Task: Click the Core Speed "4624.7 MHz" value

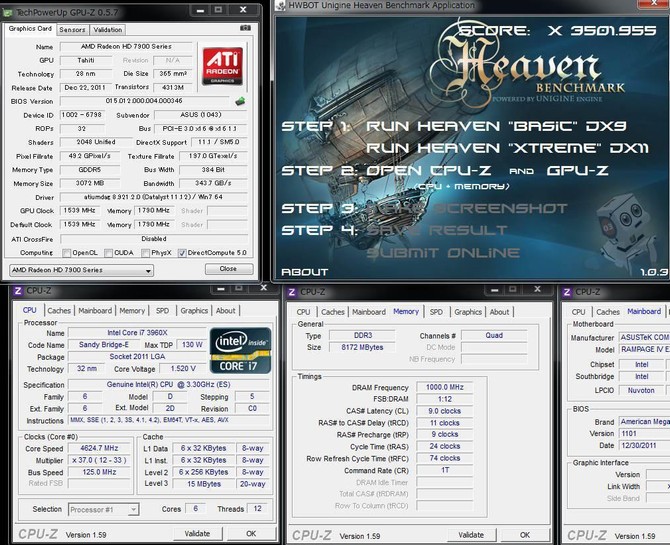Action: pyautogui.click(x=99, y=448)
